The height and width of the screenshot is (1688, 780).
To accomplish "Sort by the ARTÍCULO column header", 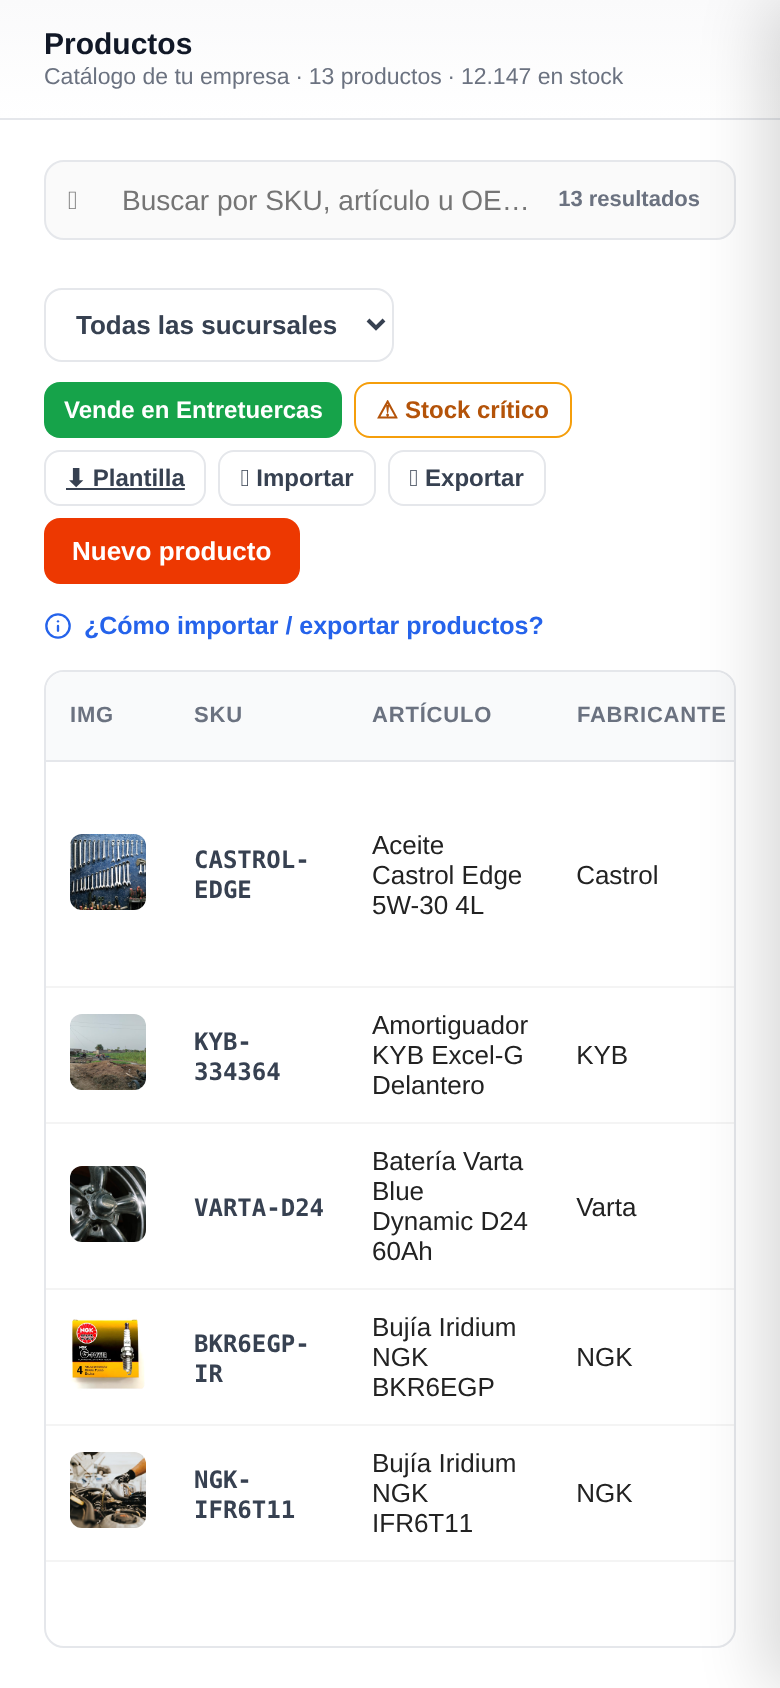I will click(x=432, y=715).
